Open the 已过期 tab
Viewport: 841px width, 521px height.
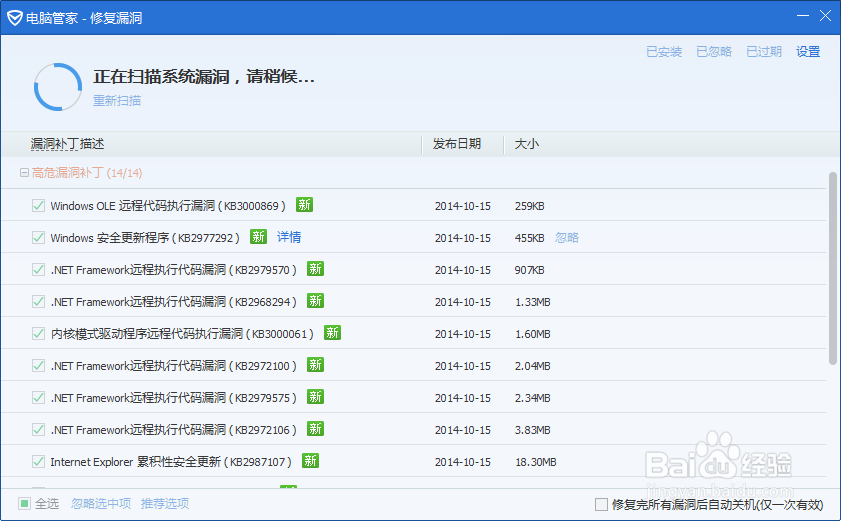click(x=764, y=52)
